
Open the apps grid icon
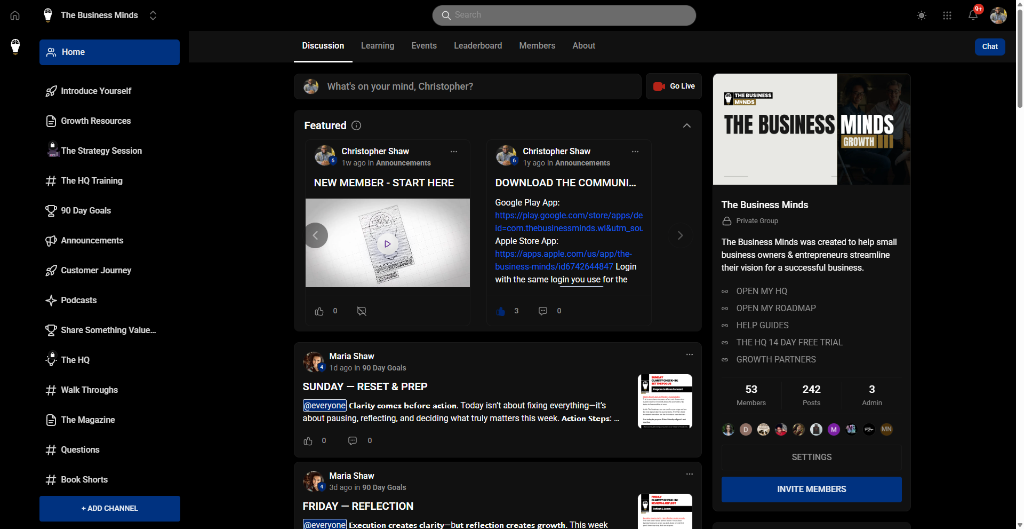tap(947, 15)
